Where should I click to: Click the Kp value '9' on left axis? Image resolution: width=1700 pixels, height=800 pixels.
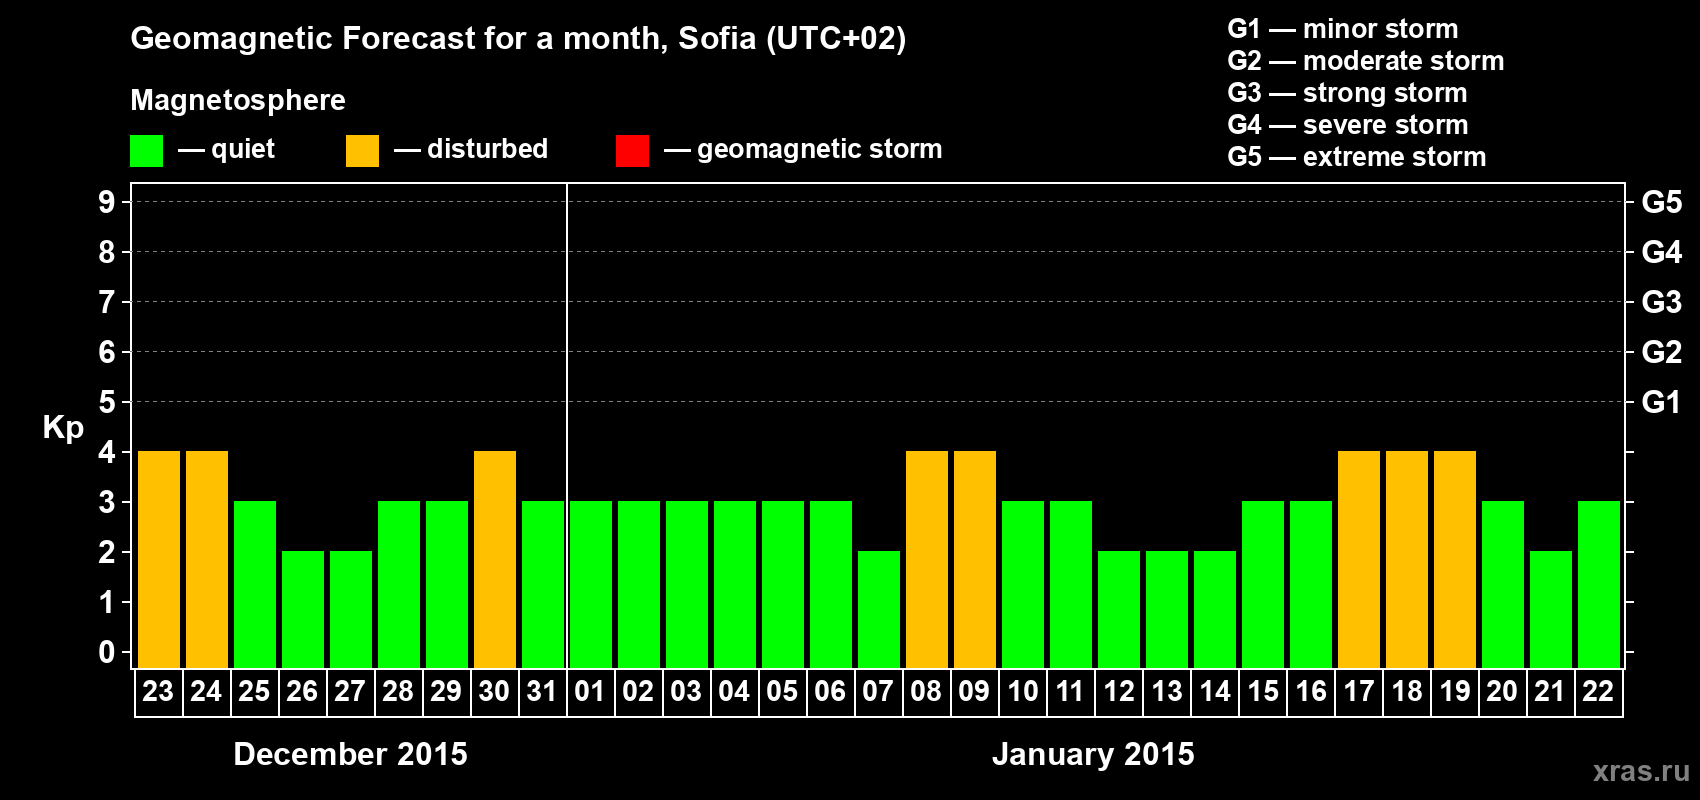(107, 202)
